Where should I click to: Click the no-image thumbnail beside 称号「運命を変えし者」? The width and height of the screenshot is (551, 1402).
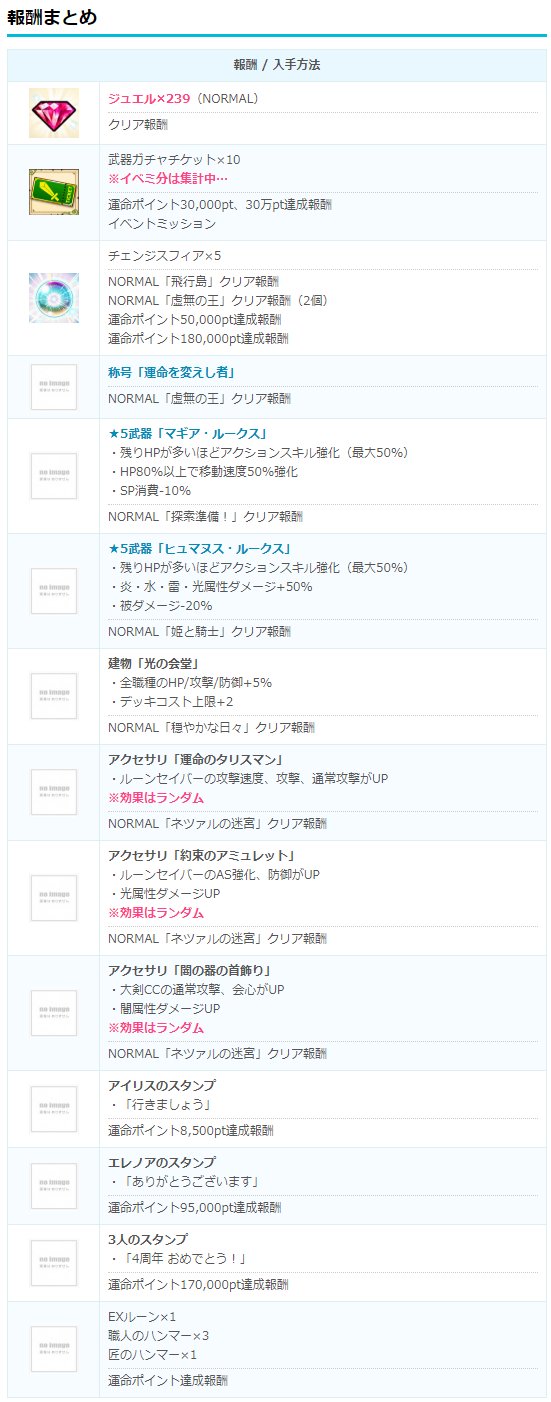coord(53,387)
